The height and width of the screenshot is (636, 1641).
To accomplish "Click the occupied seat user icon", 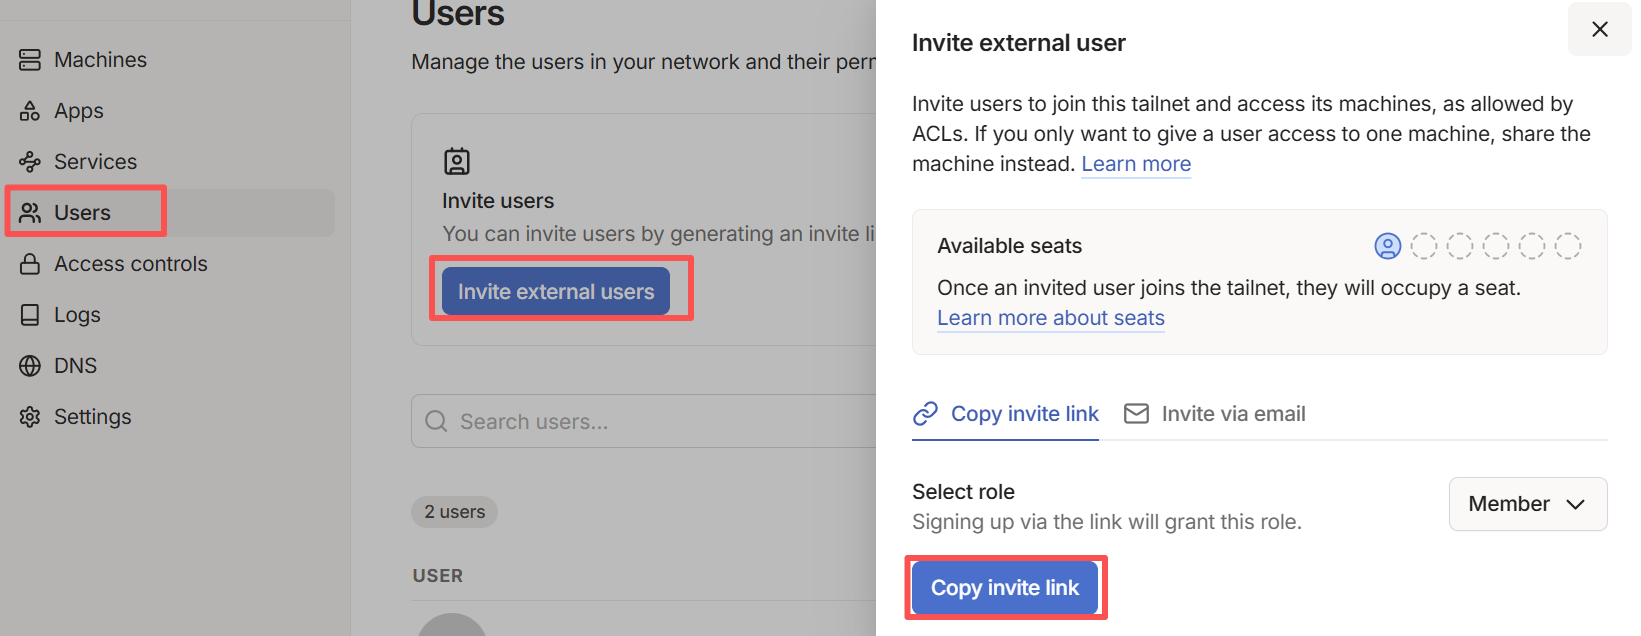I will click(x=1388, y=246).
